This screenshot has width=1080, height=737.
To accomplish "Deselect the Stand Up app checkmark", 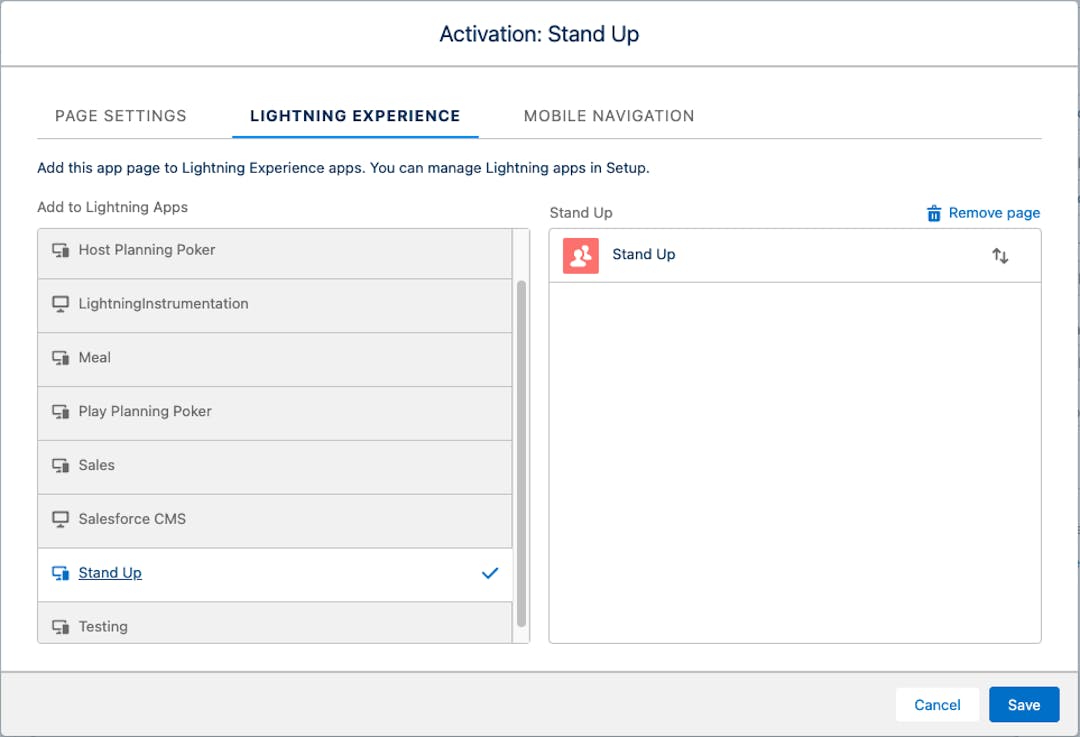I will click(x=489, y=573).
